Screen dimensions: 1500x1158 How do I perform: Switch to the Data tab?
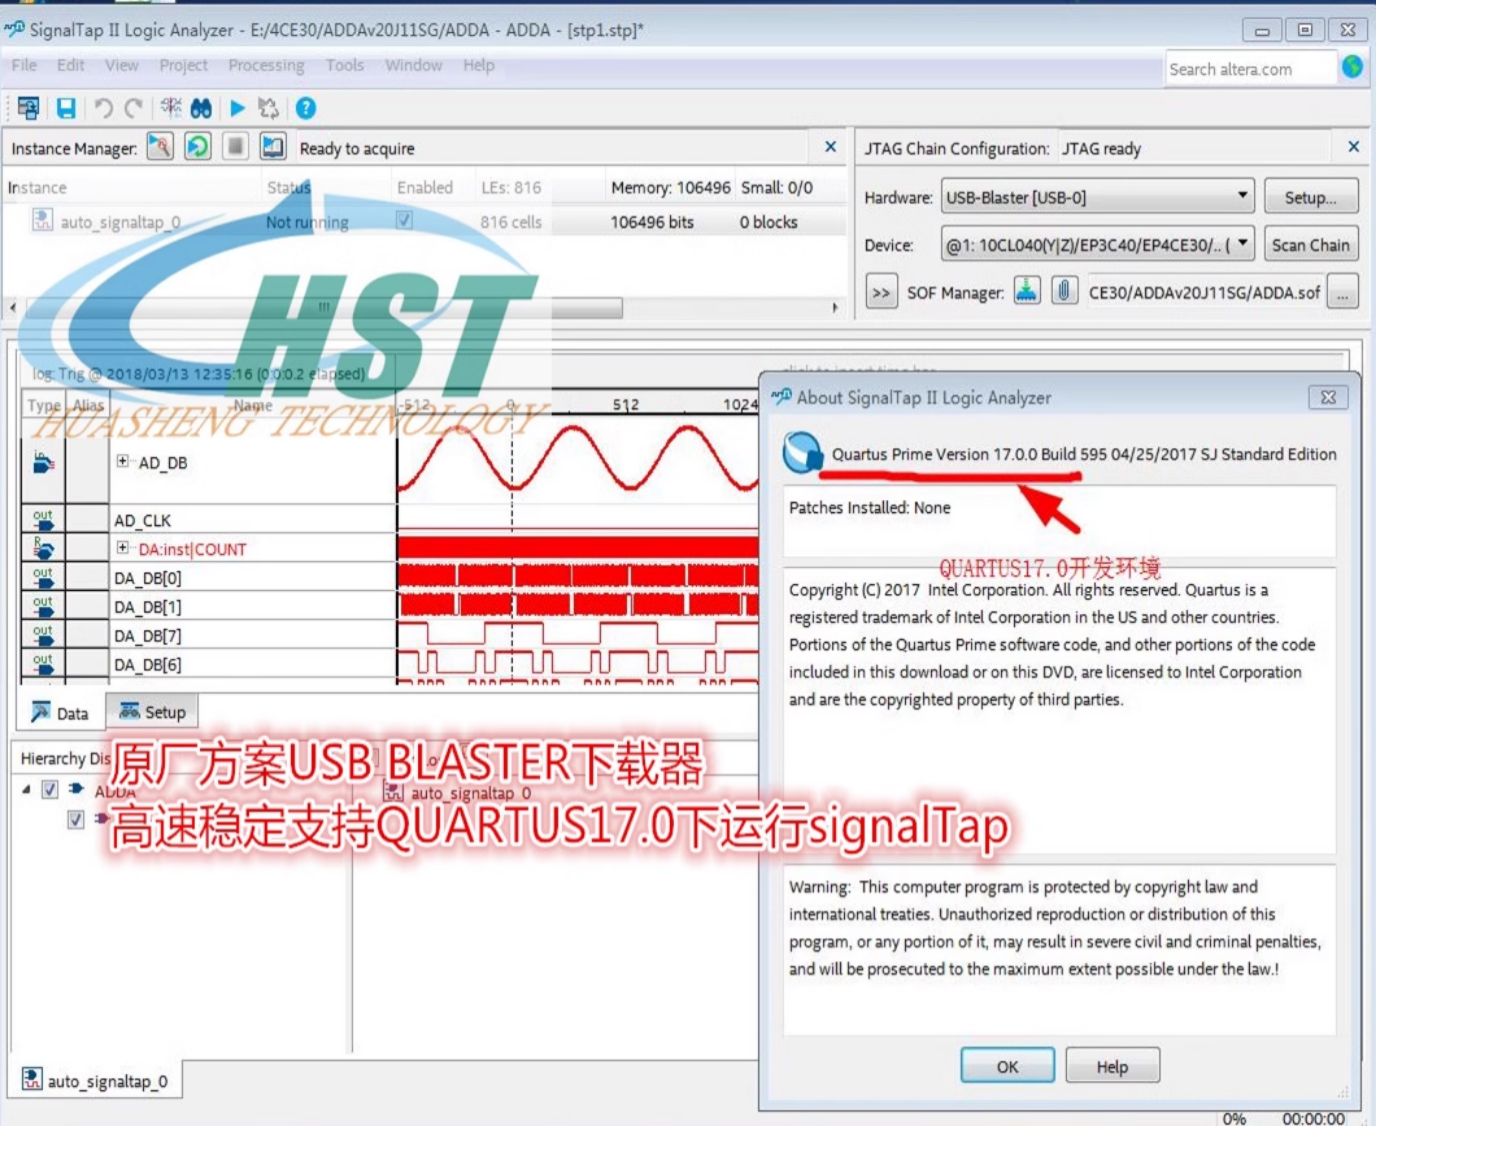tap(61, 712)
